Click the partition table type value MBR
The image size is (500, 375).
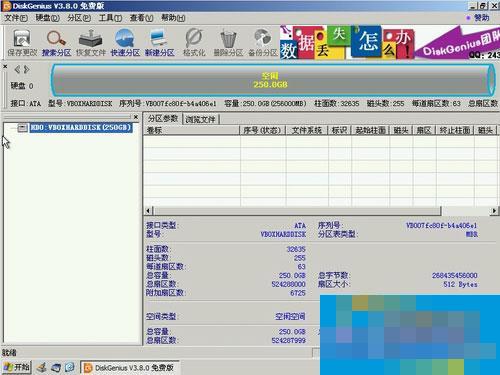click(472, 234)
